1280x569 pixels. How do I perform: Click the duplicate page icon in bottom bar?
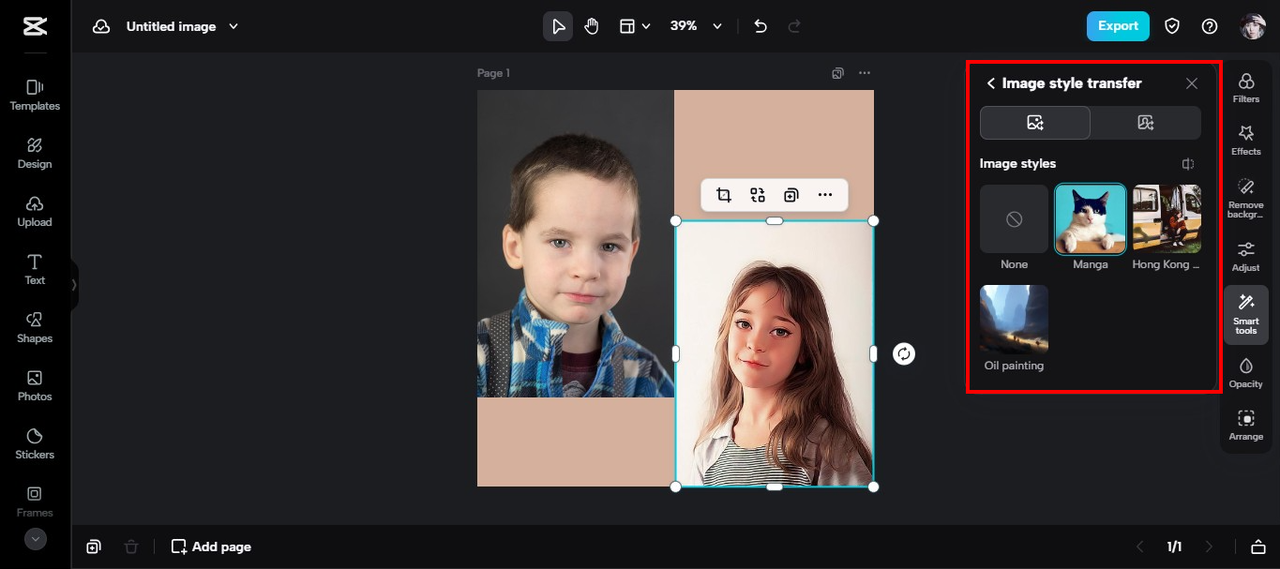click(93, 546)
